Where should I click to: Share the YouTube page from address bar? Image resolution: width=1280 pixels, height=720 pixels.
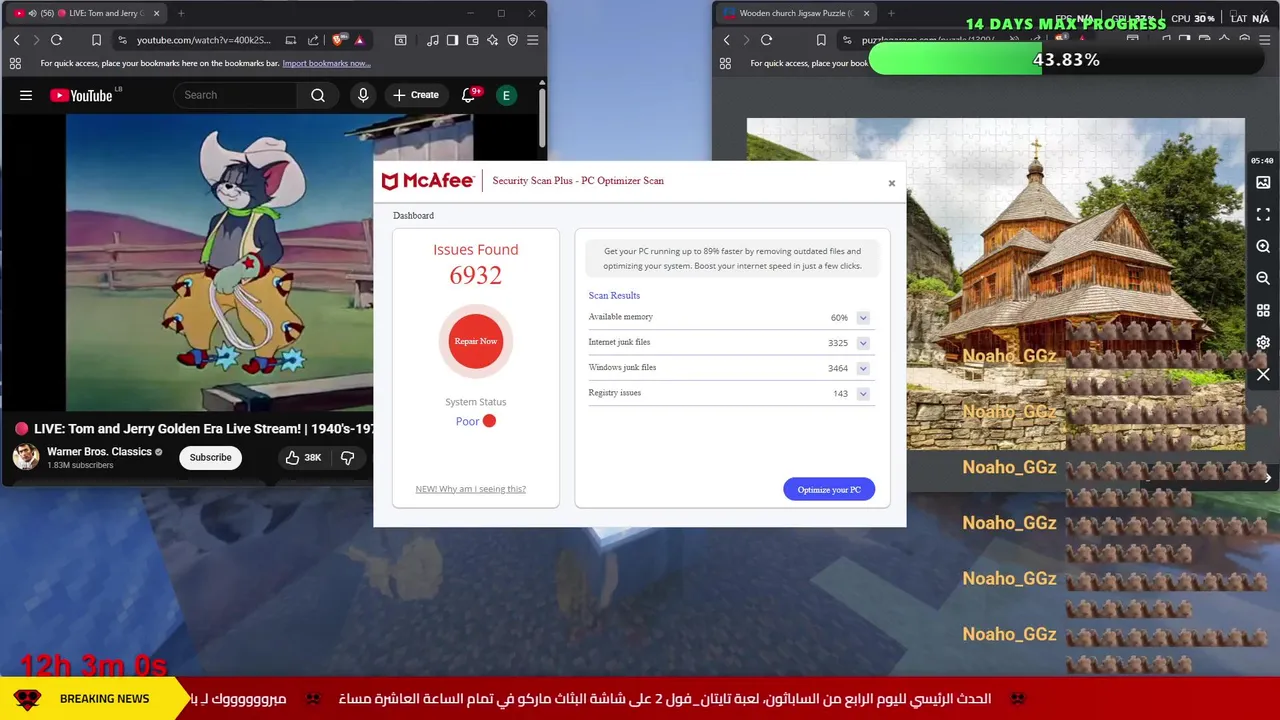313,40
